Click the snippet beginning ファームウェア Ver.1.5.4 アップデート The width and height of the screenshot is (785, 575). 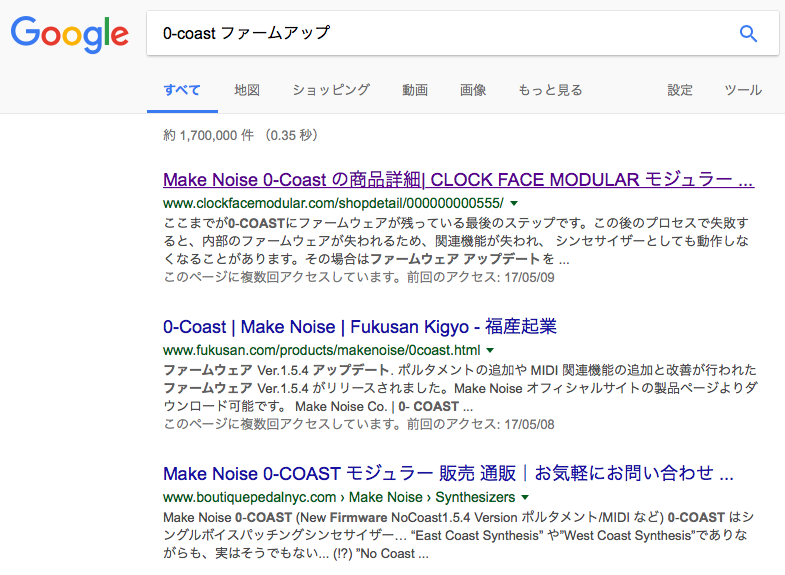pos(461,388)
